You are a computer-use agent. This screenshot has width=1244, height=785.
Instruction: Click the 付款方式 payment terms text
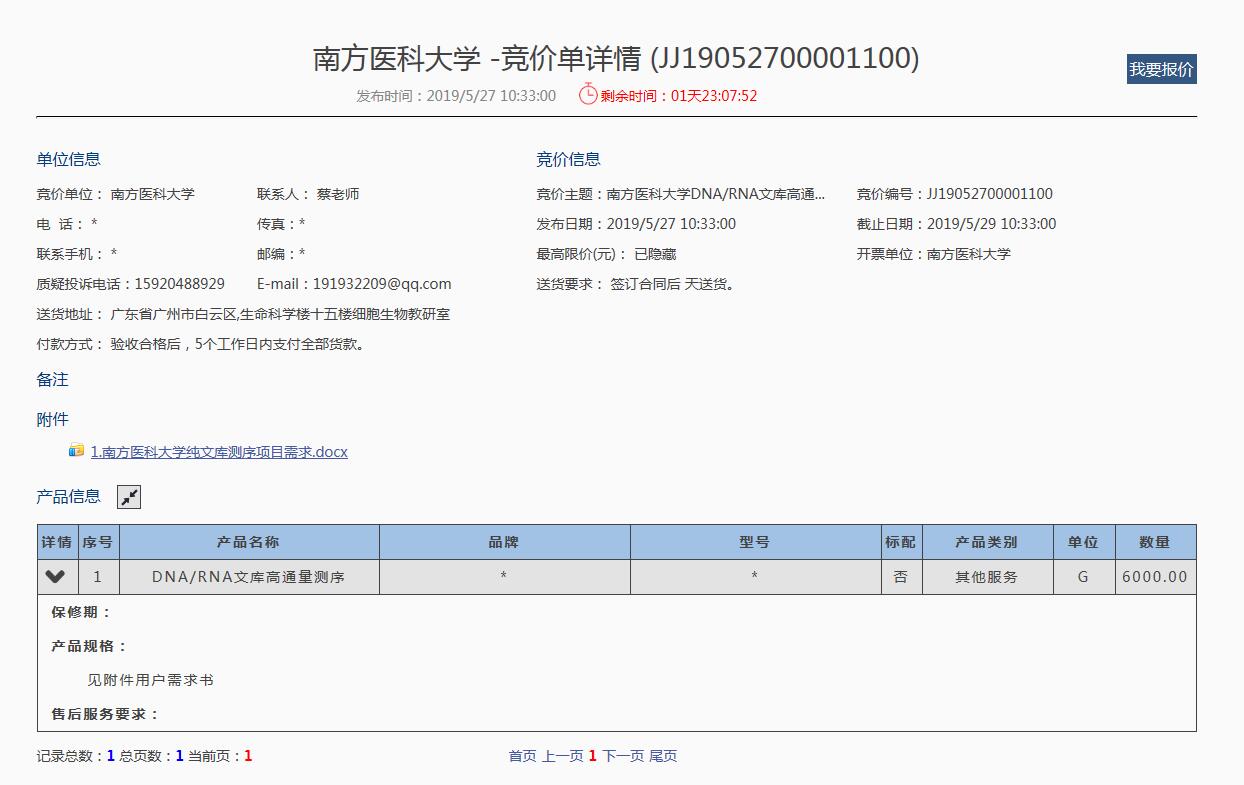coord(238,344)
